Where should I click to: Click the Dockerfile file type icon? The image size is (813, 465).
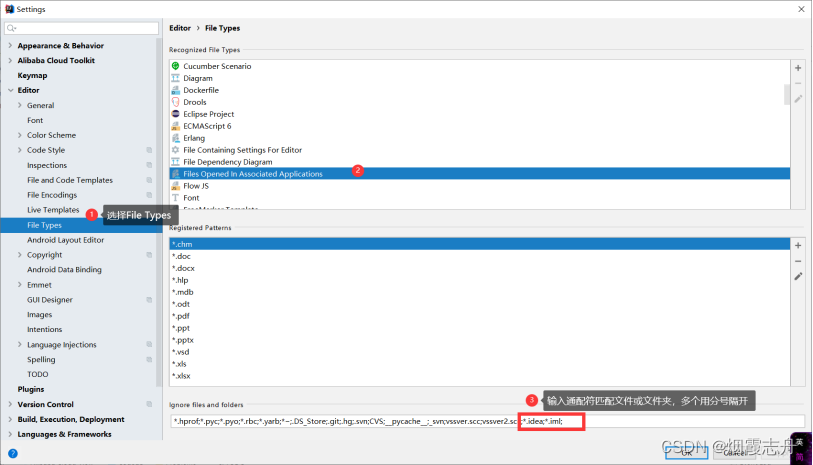point(175,90)
